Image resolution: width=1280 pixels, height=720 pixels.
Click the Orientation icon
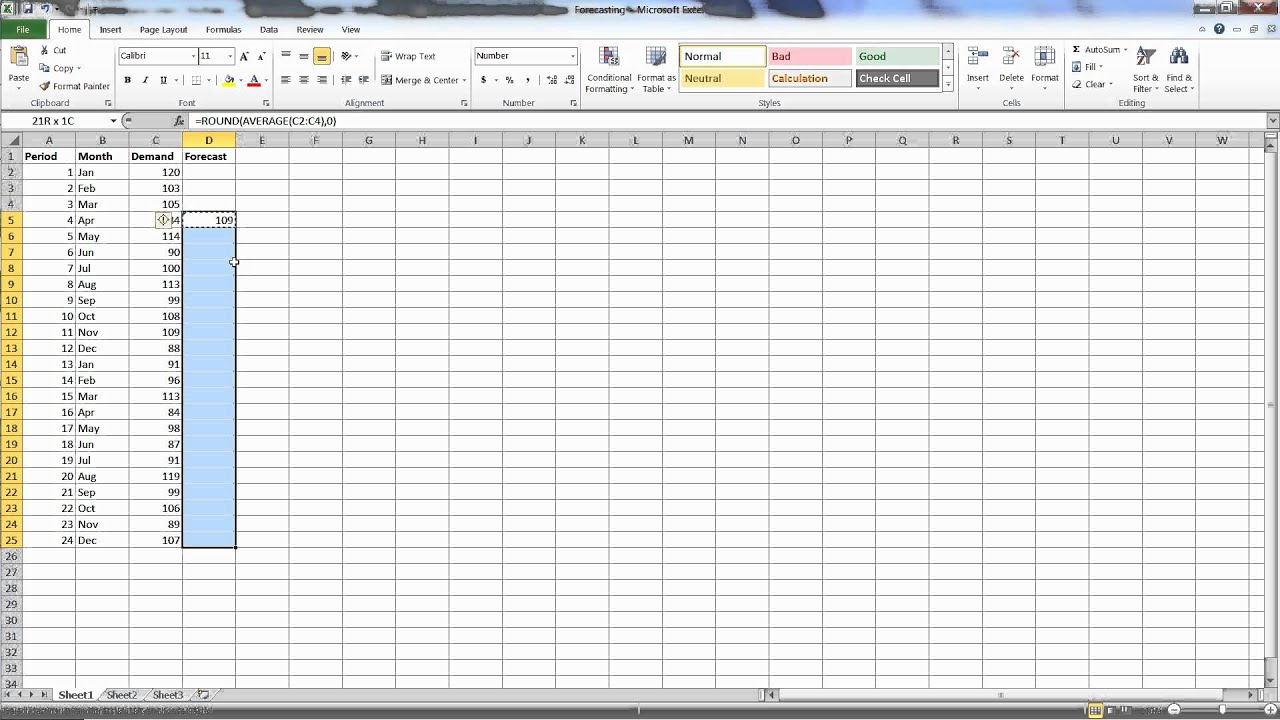tap(347, 56)
